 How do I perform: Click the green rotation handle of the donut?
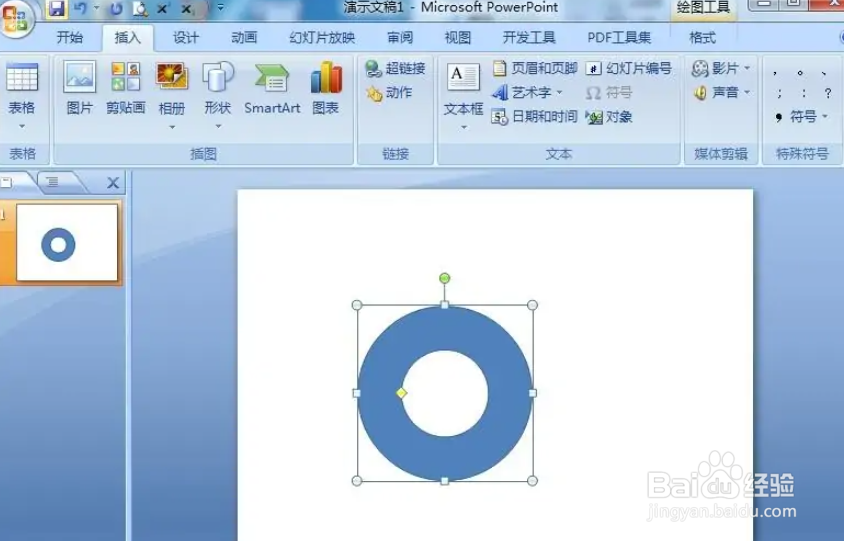click(x=444, y=278)
